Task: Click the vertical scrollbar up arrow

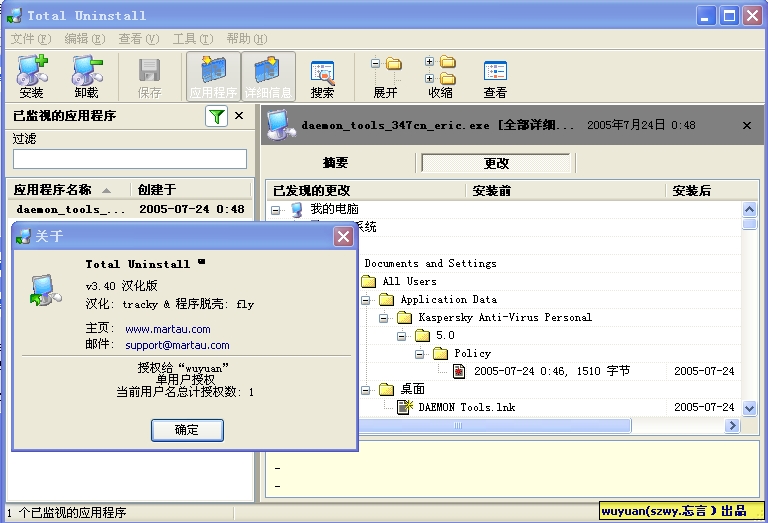Action: tap(749, 210)
